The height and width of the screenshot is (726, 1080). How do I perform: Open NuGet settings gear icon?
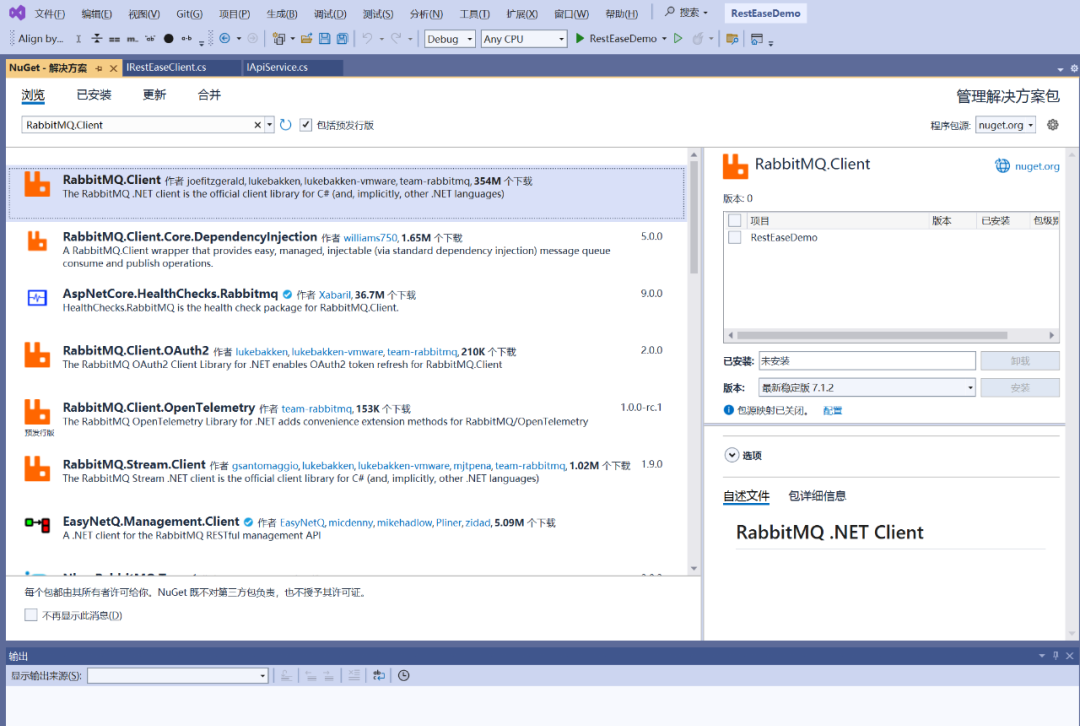[x=1053, y=125]
